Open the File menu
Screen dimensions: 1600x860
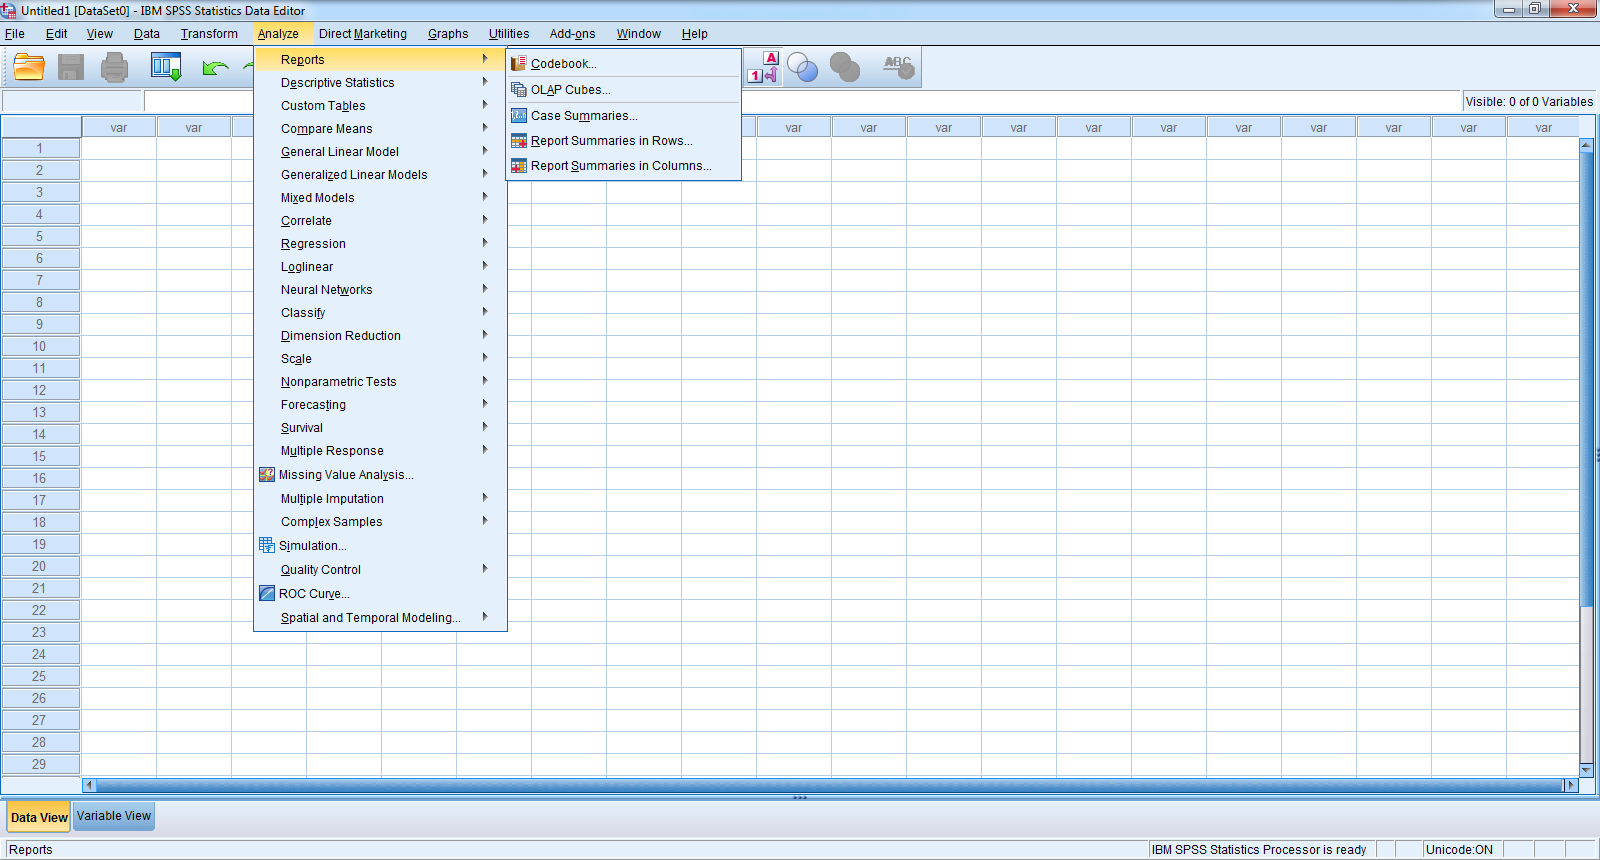15,34
